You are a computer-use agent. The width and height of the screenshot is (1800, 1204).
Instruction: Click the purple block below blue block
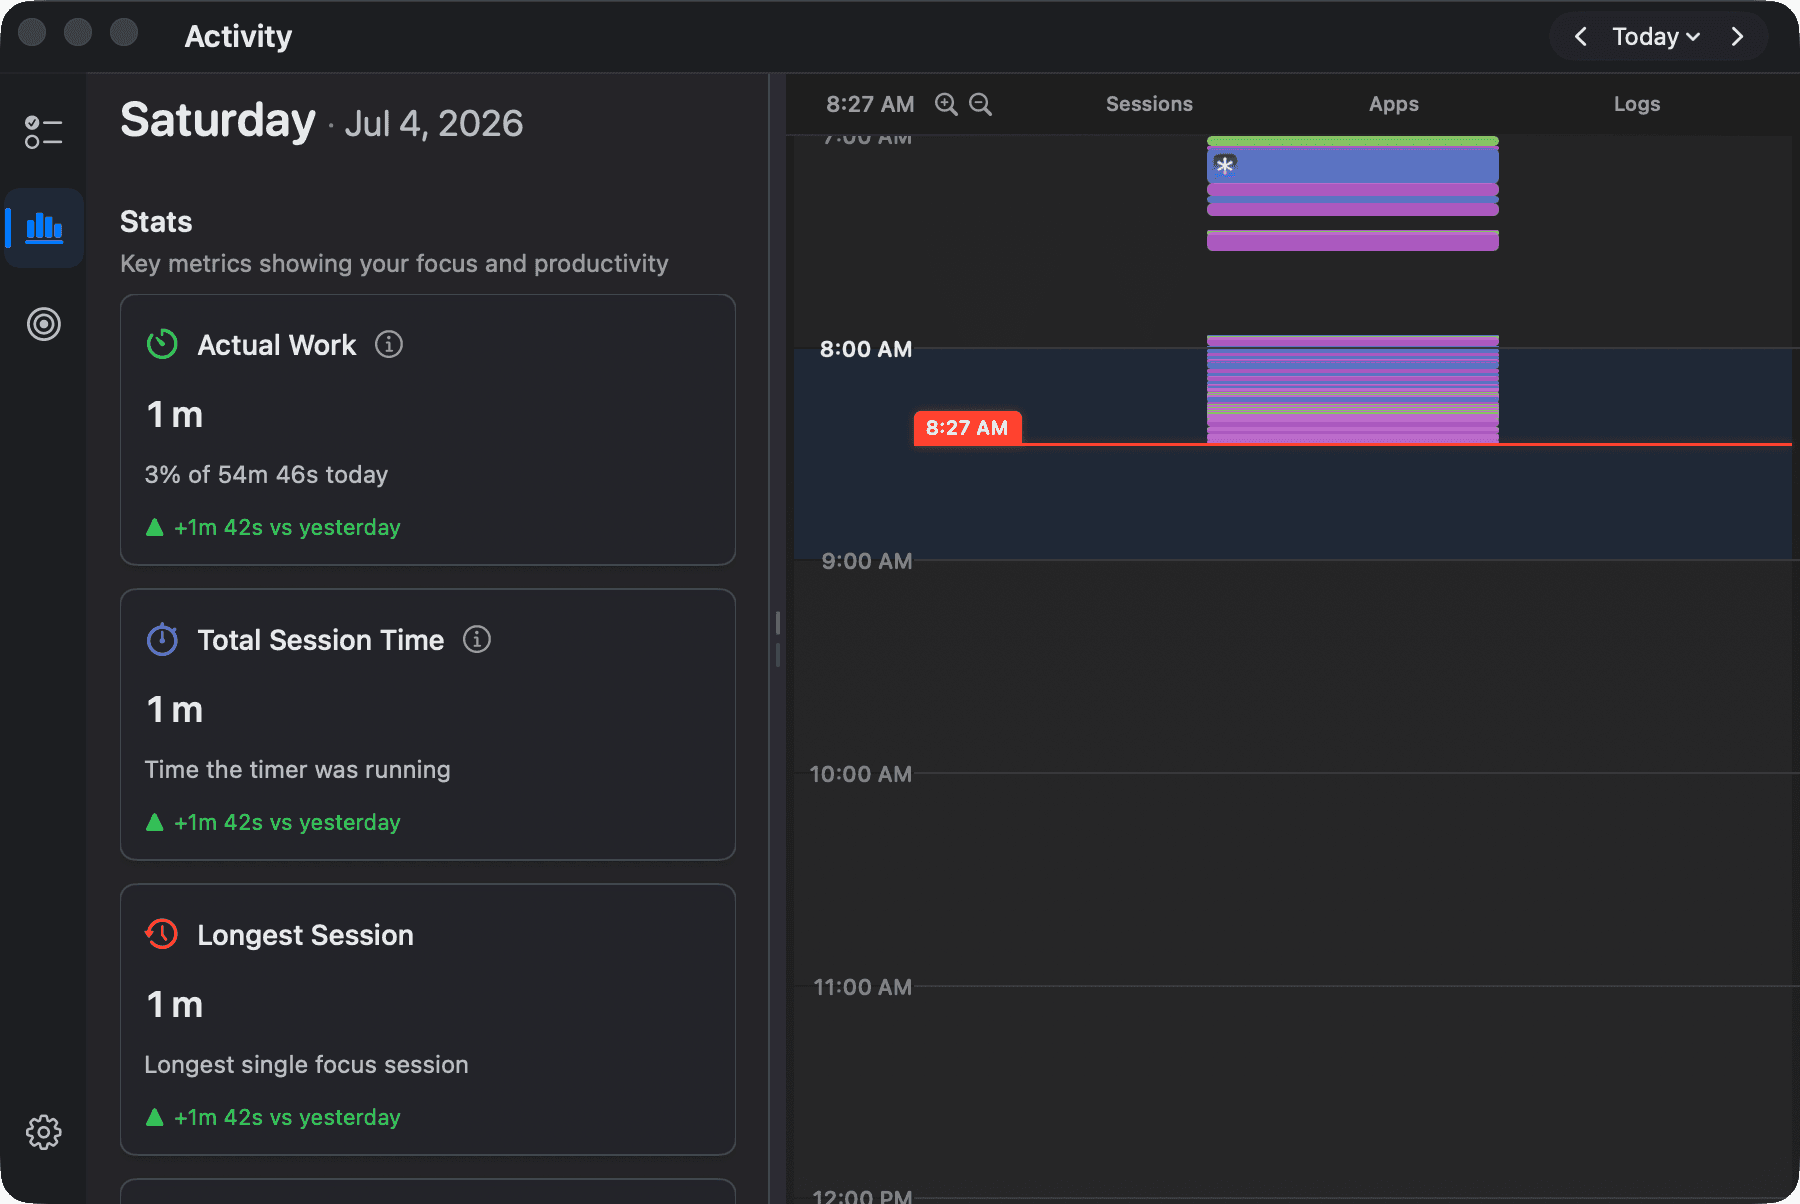pos(1353,190)
